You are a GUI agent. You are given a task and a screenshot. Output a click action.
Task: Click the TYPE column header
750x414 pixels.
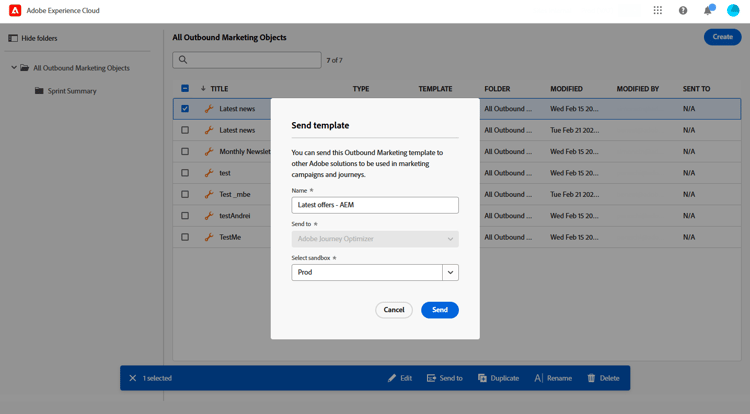point(361,88)
